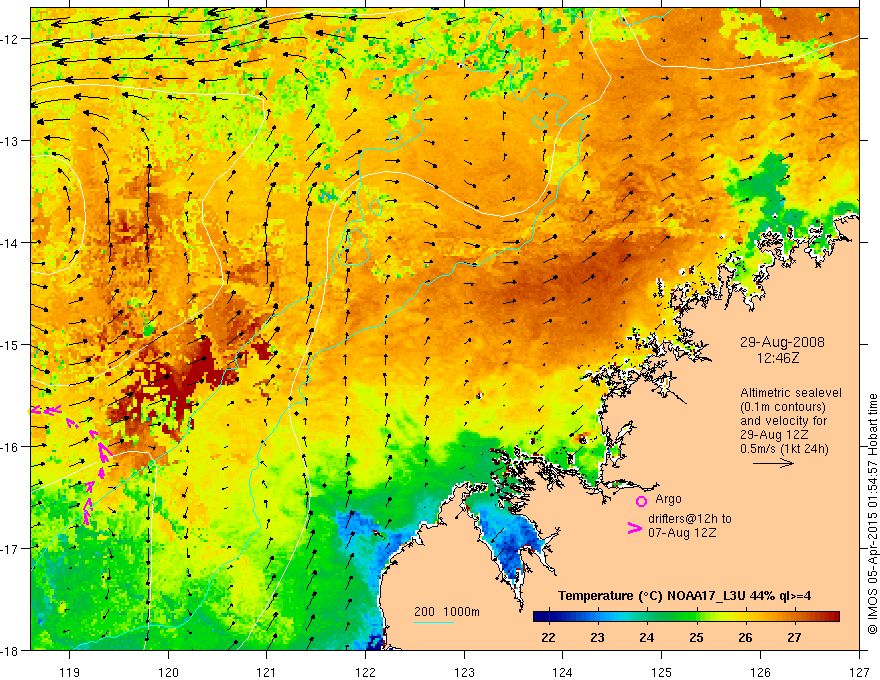Click the latitude axis label -15
880x680 pixels.
pos(11,344)
